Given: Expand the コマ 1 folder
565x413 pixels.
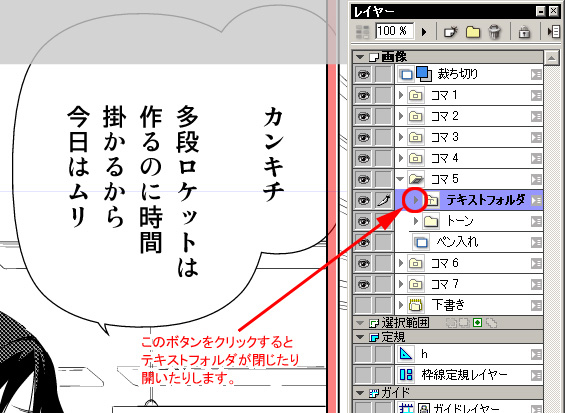Looking at the screenshot, I should [401, 95].
